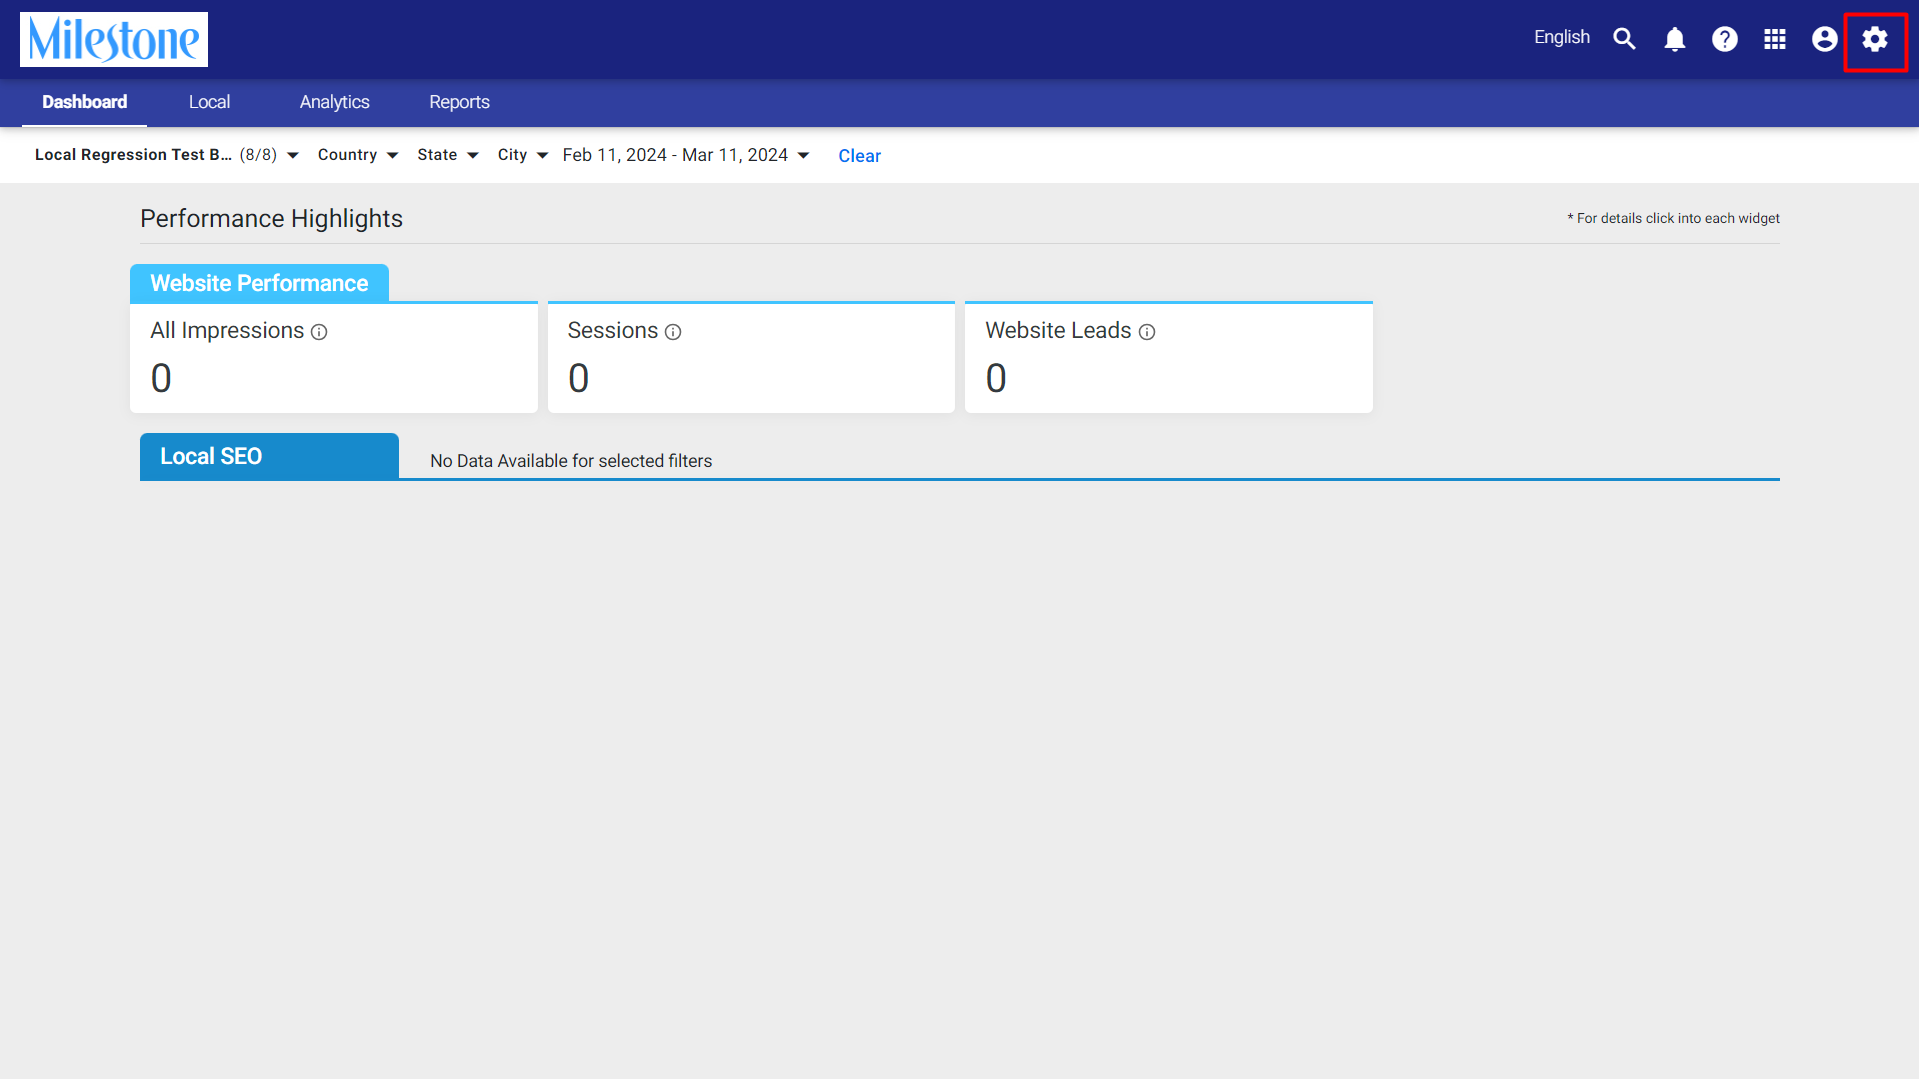Show info icon for Website Leads
Viewport: 1919px width, 1079px height.
1147,332
